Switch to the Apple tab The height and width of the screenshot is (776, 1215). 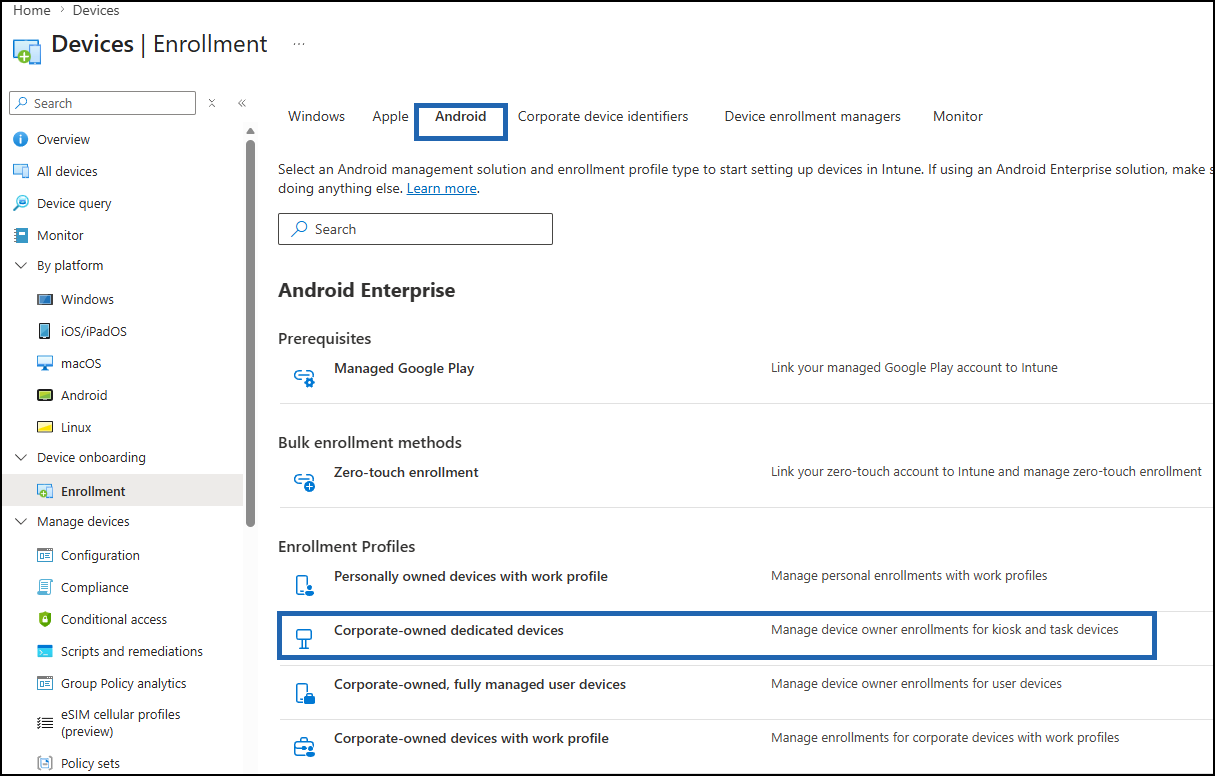pyautogui.click(x=390, y=116)
